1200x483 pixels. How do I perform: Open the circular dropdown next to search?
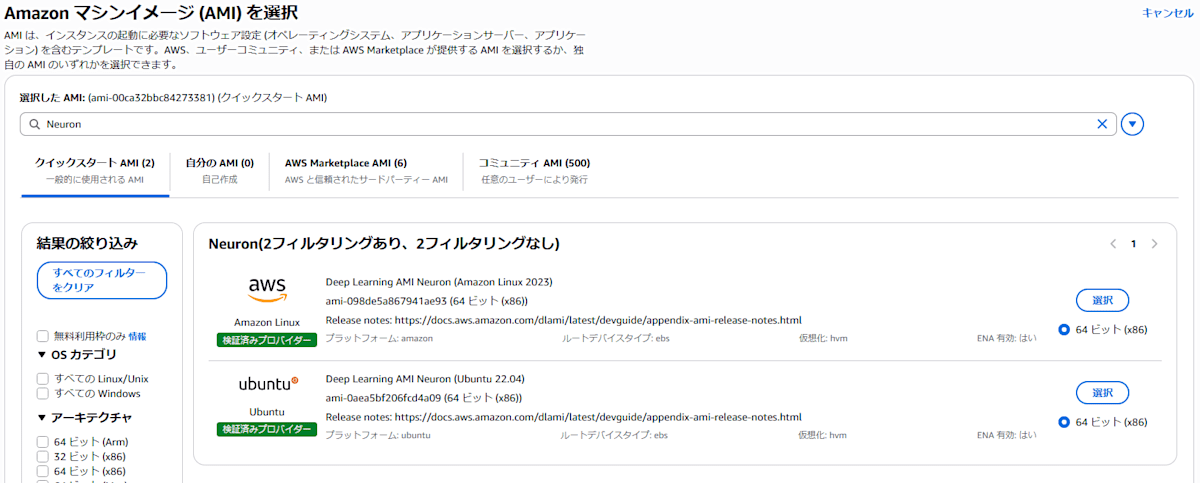(1132, 124)
